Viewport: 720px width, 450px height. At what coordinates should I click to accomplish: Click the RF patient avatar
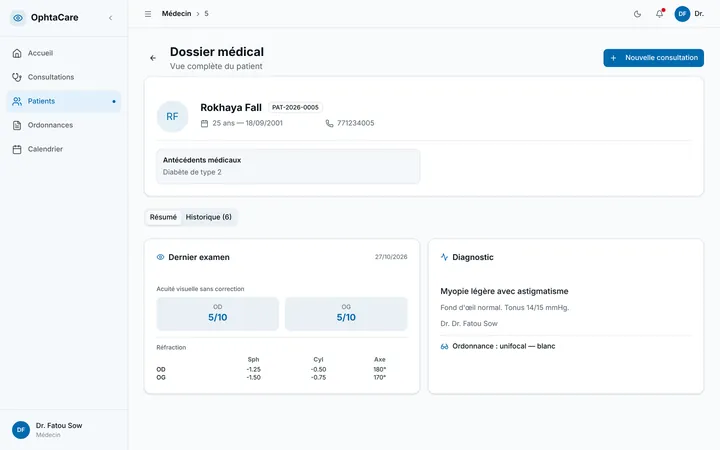click(x=172, y=117)
